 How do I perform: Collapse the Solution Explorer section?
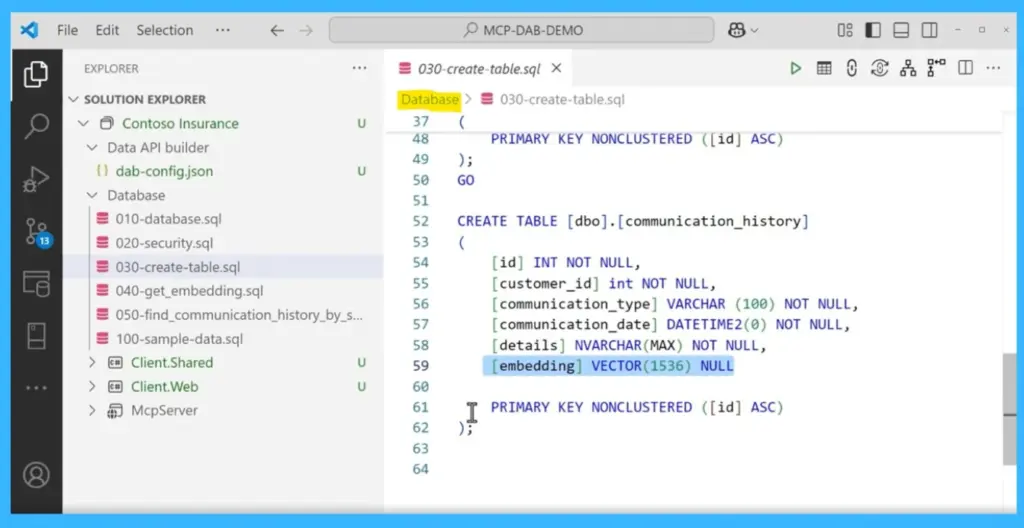(x=73, y=99)
